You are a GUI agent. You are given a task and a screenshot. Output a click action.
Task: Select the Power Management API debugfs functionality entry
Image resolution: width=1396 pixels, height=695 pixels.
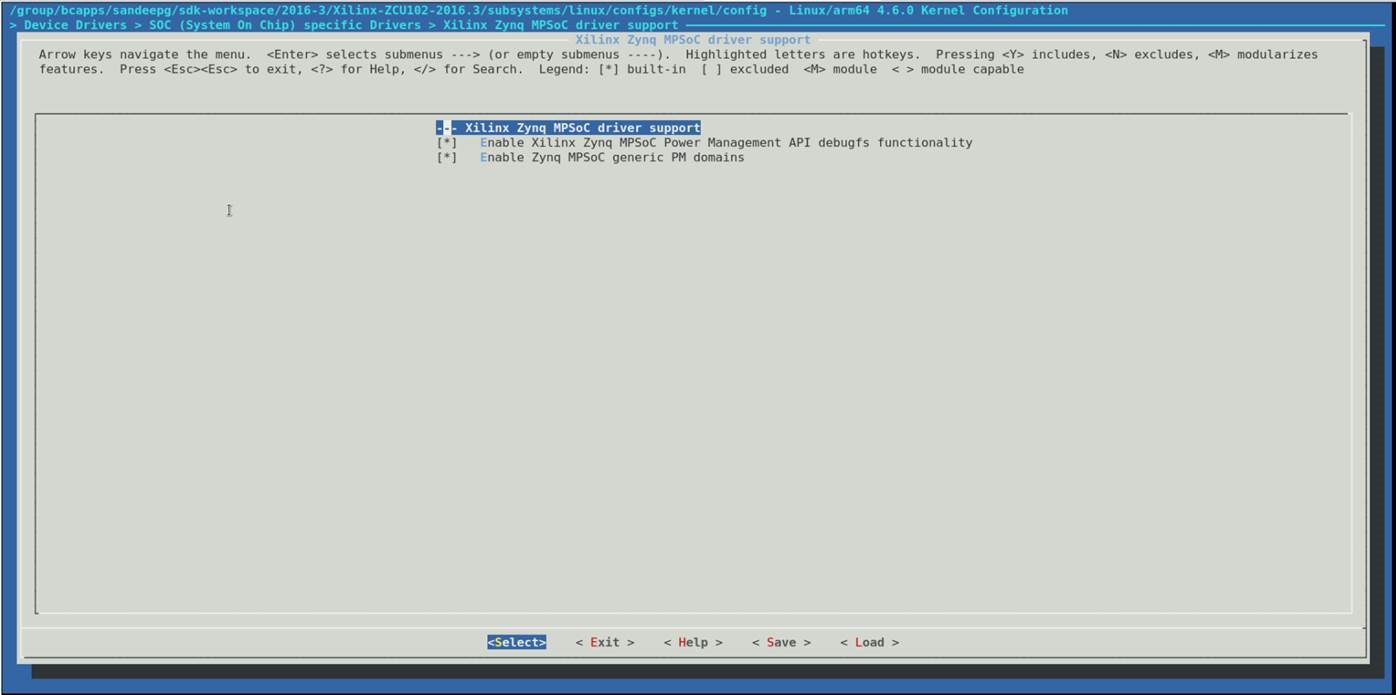(725, 143)
